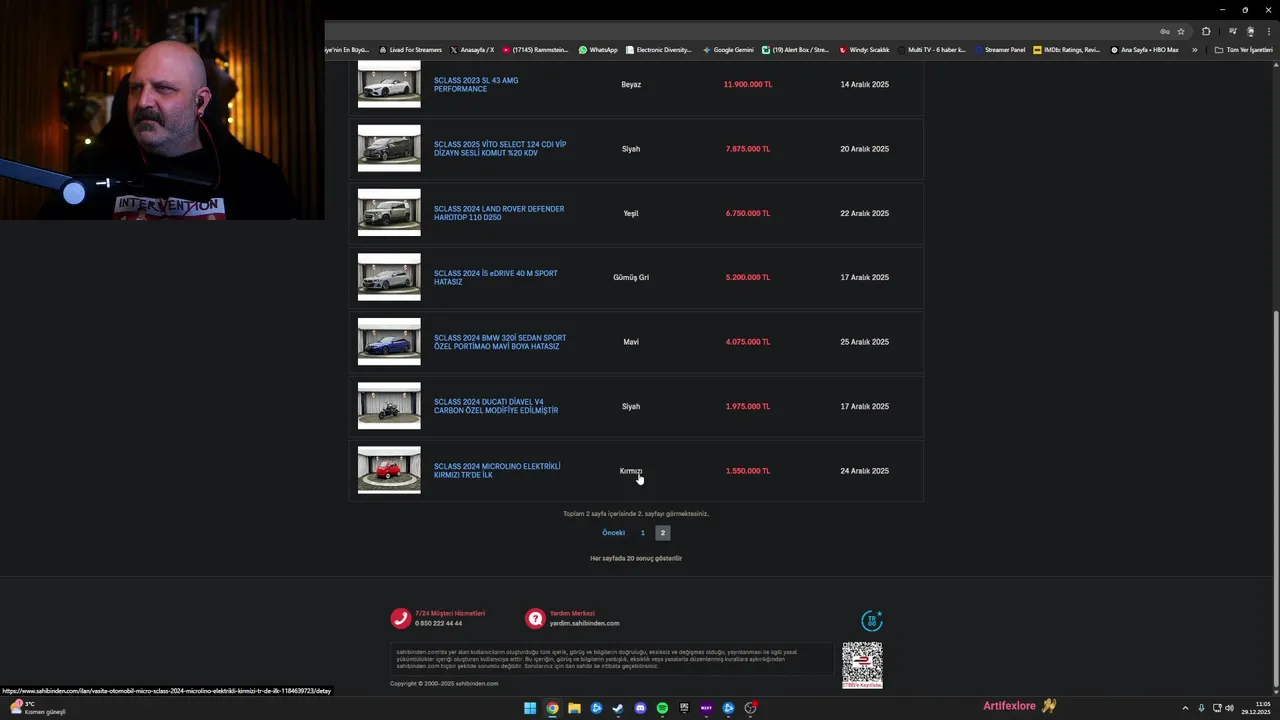Click the Yardım Merkezi question mark icon

click(x=535, y=619)
